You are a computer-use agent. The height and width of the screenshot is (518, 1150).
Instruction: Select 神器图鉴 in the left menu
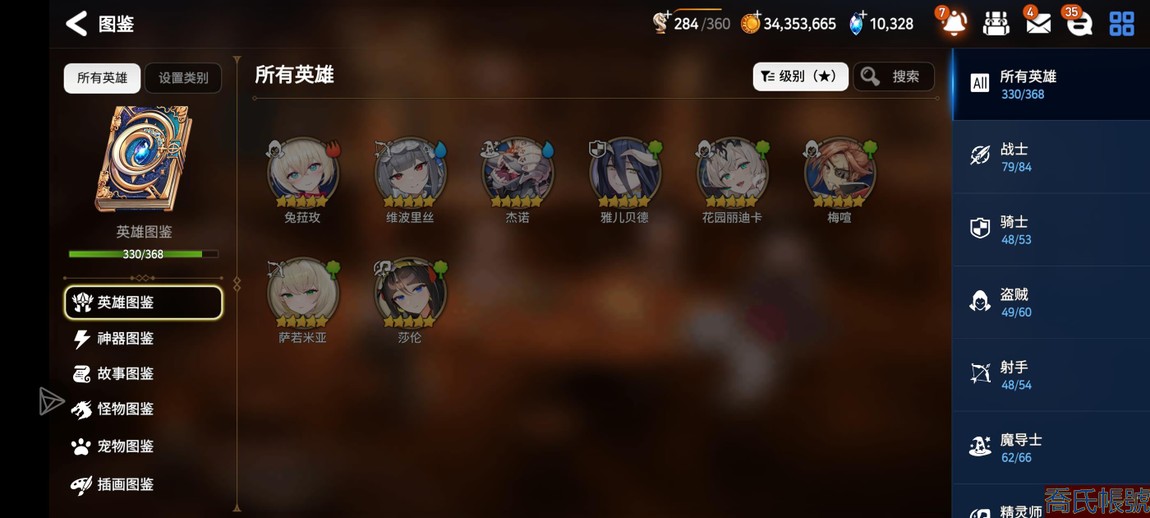click(114, 338)
